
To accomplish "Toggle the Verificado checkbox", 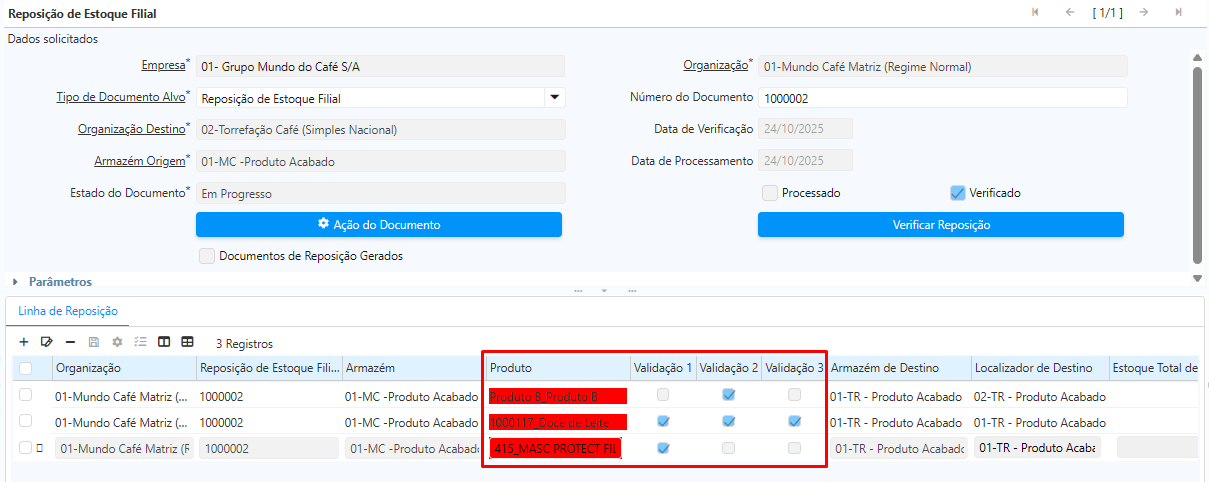I will [957, 193].
